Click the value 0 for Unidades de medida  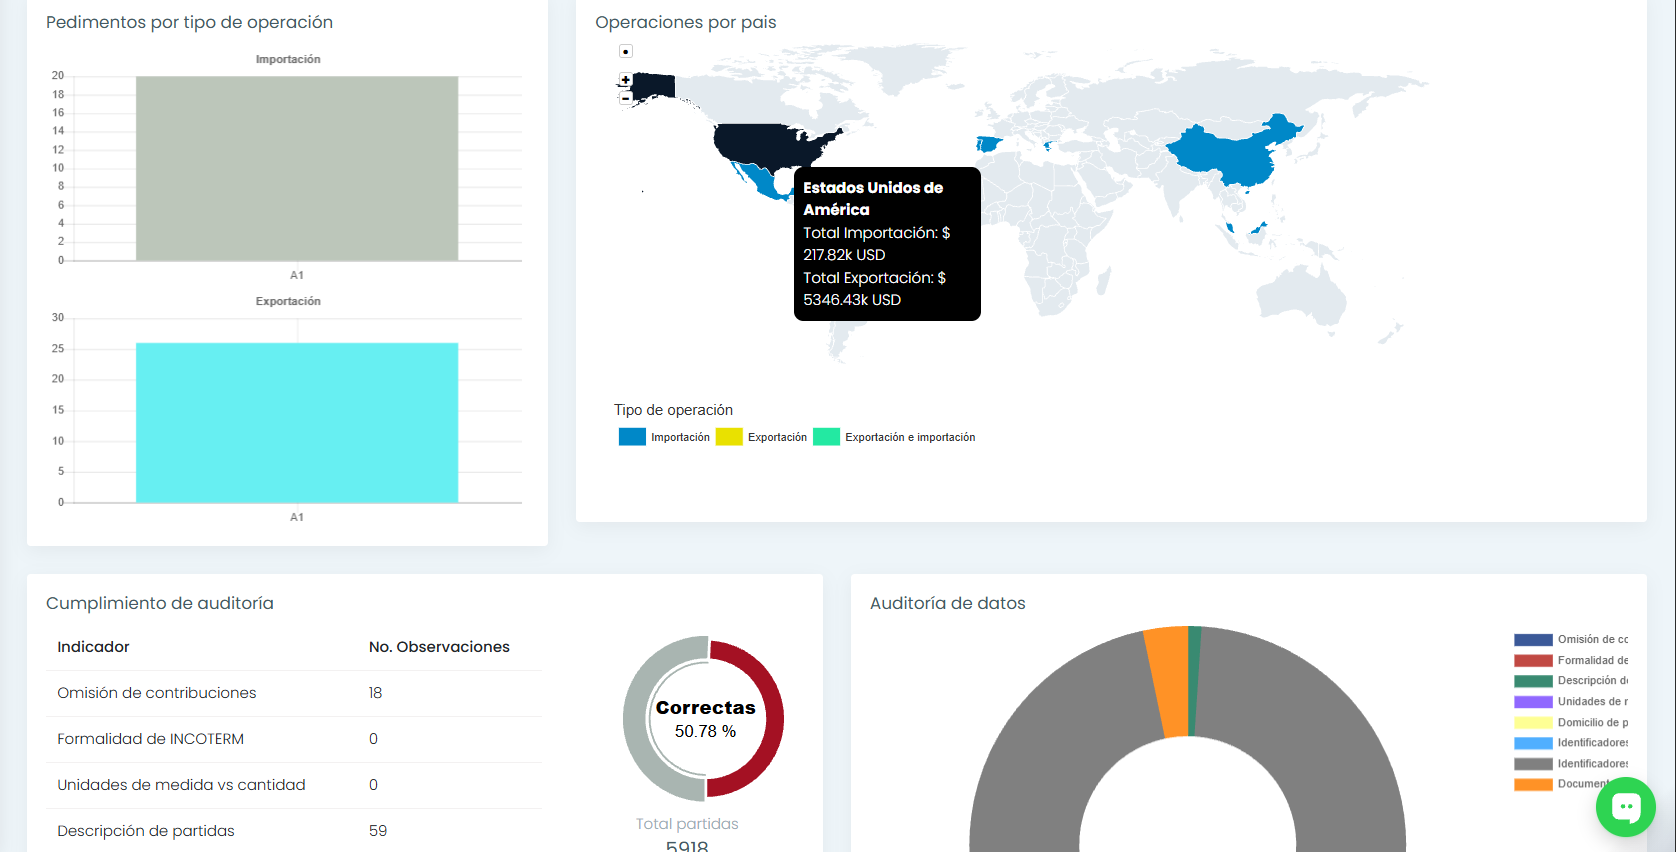click(373, 785)
